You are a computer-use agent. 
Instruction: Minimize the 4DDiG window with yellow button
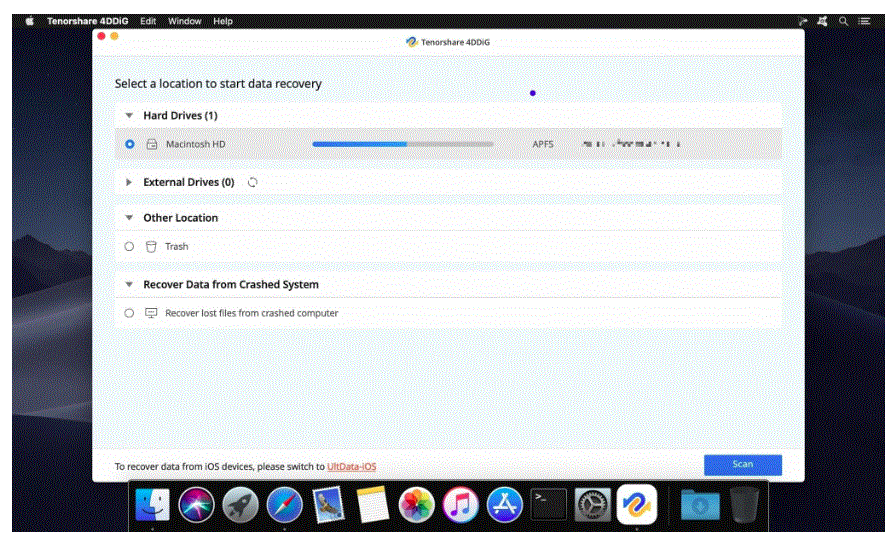(114, 36)
